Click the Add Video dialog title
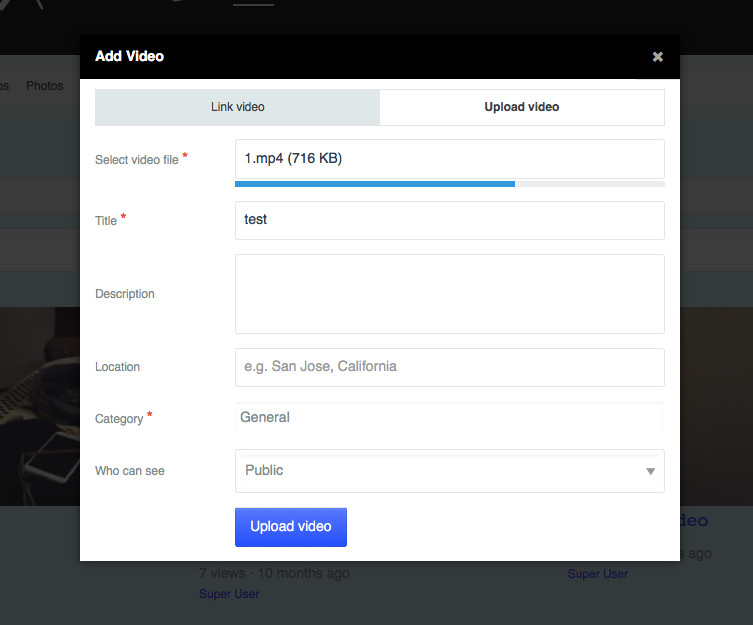The height and width of the screenshot is (625, 753). click(x=129, y=56)
